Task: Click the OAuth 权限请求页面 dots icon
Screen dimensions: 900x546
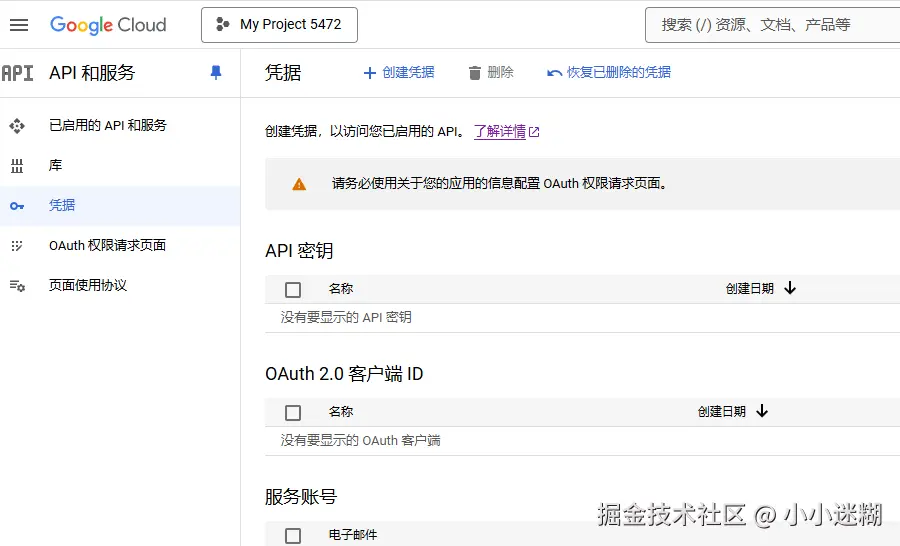Action: (17, 246)
